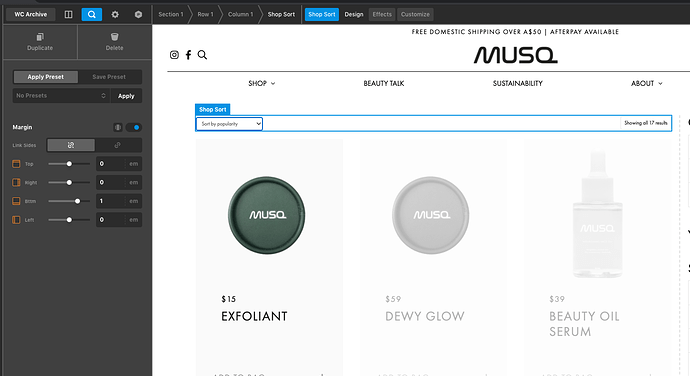Duplicate the Shop Sort element
The width and height of the screenshot is (690, 376).
click(x=40, y=42)
